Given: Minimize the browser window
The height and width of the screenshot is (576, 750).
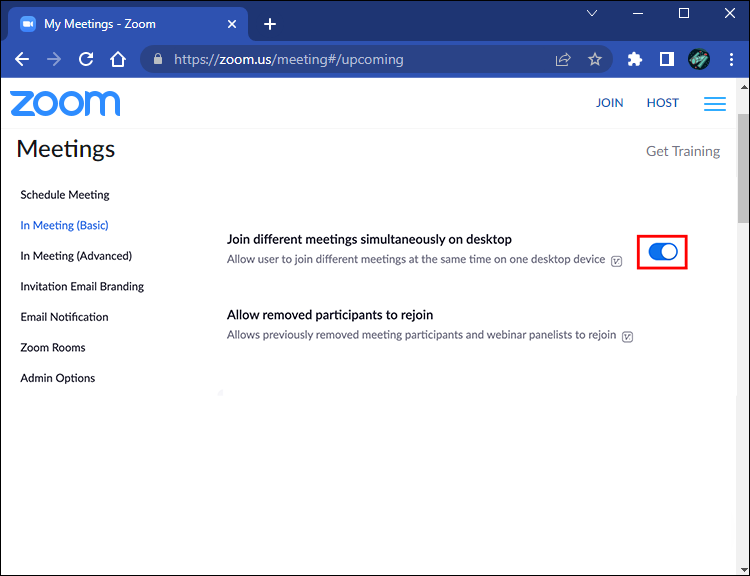Looking at the screenshot, I should pyautogui.click(x=638, y=13).
